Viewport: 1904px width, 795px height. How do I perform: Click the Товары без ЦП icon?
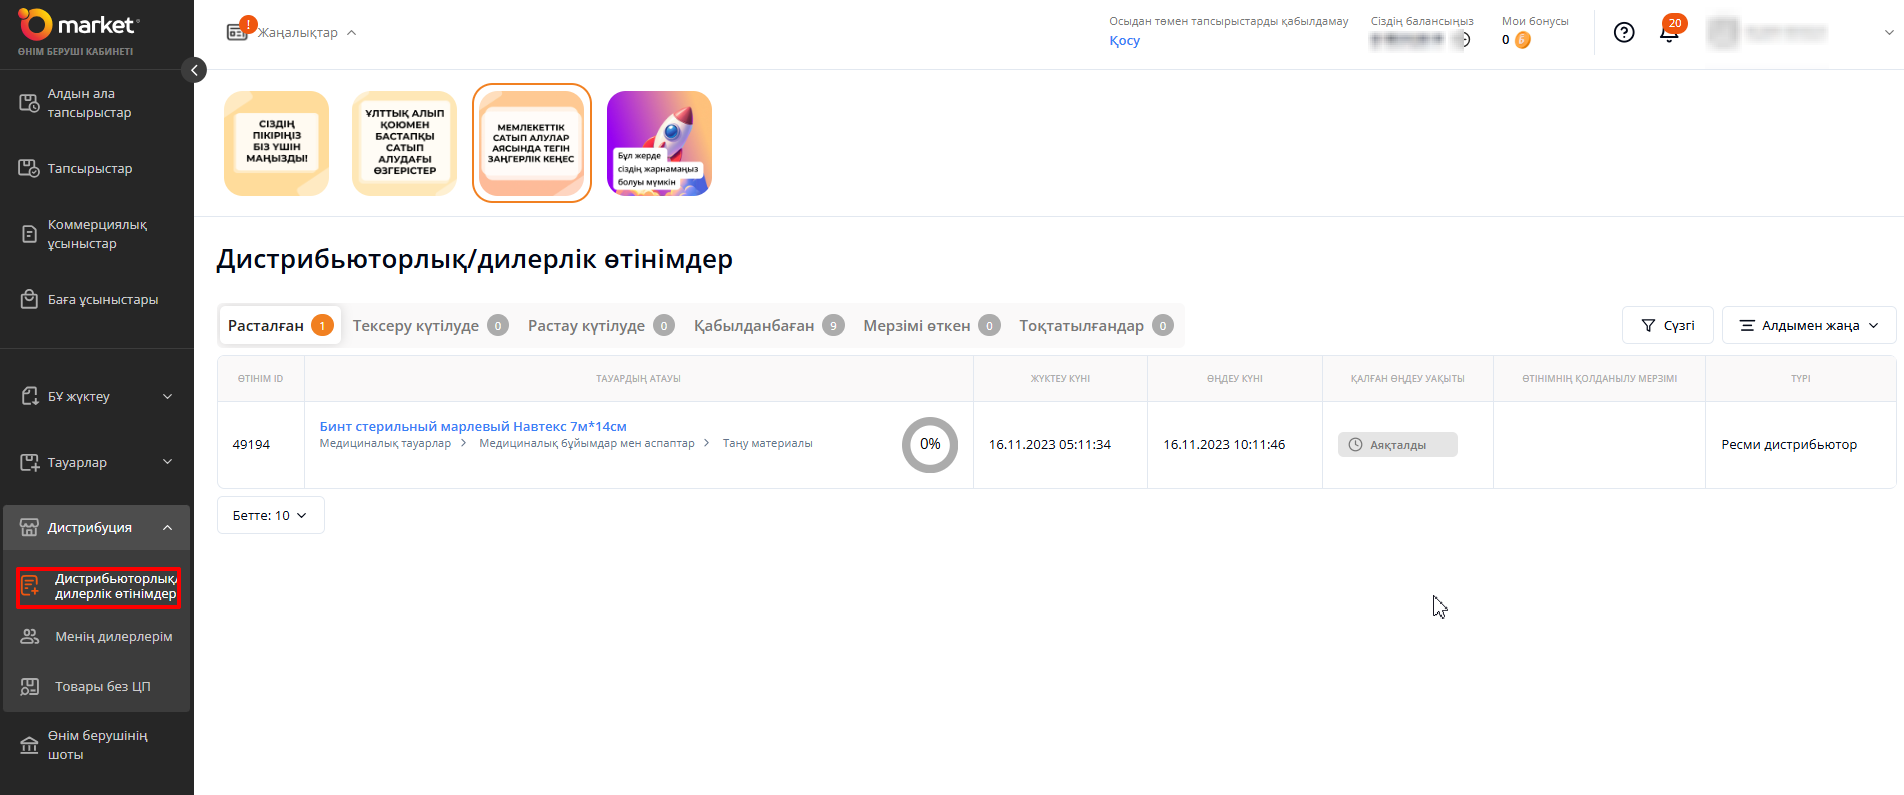(x=30, y=686)
